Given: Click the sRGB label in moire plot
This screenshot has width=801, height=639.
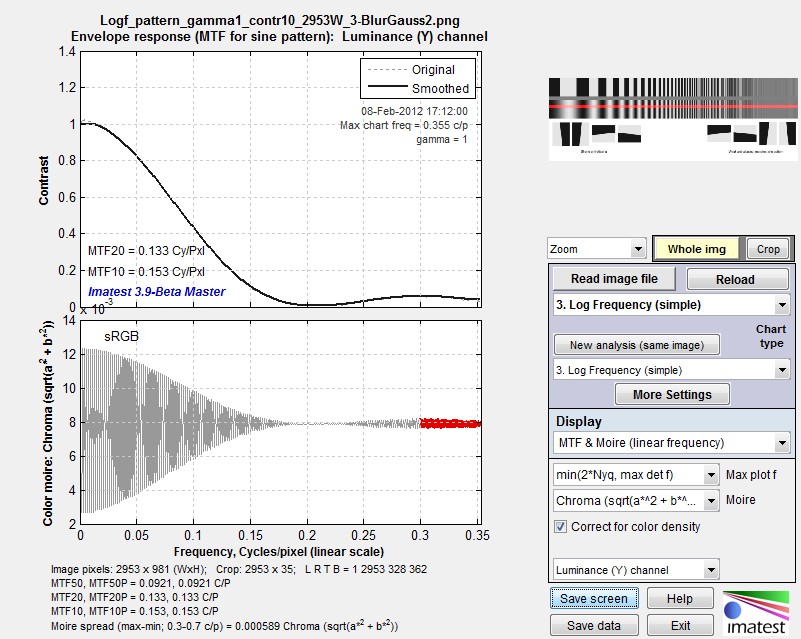Looking at the screenshot, I should [x=121, y=336].
